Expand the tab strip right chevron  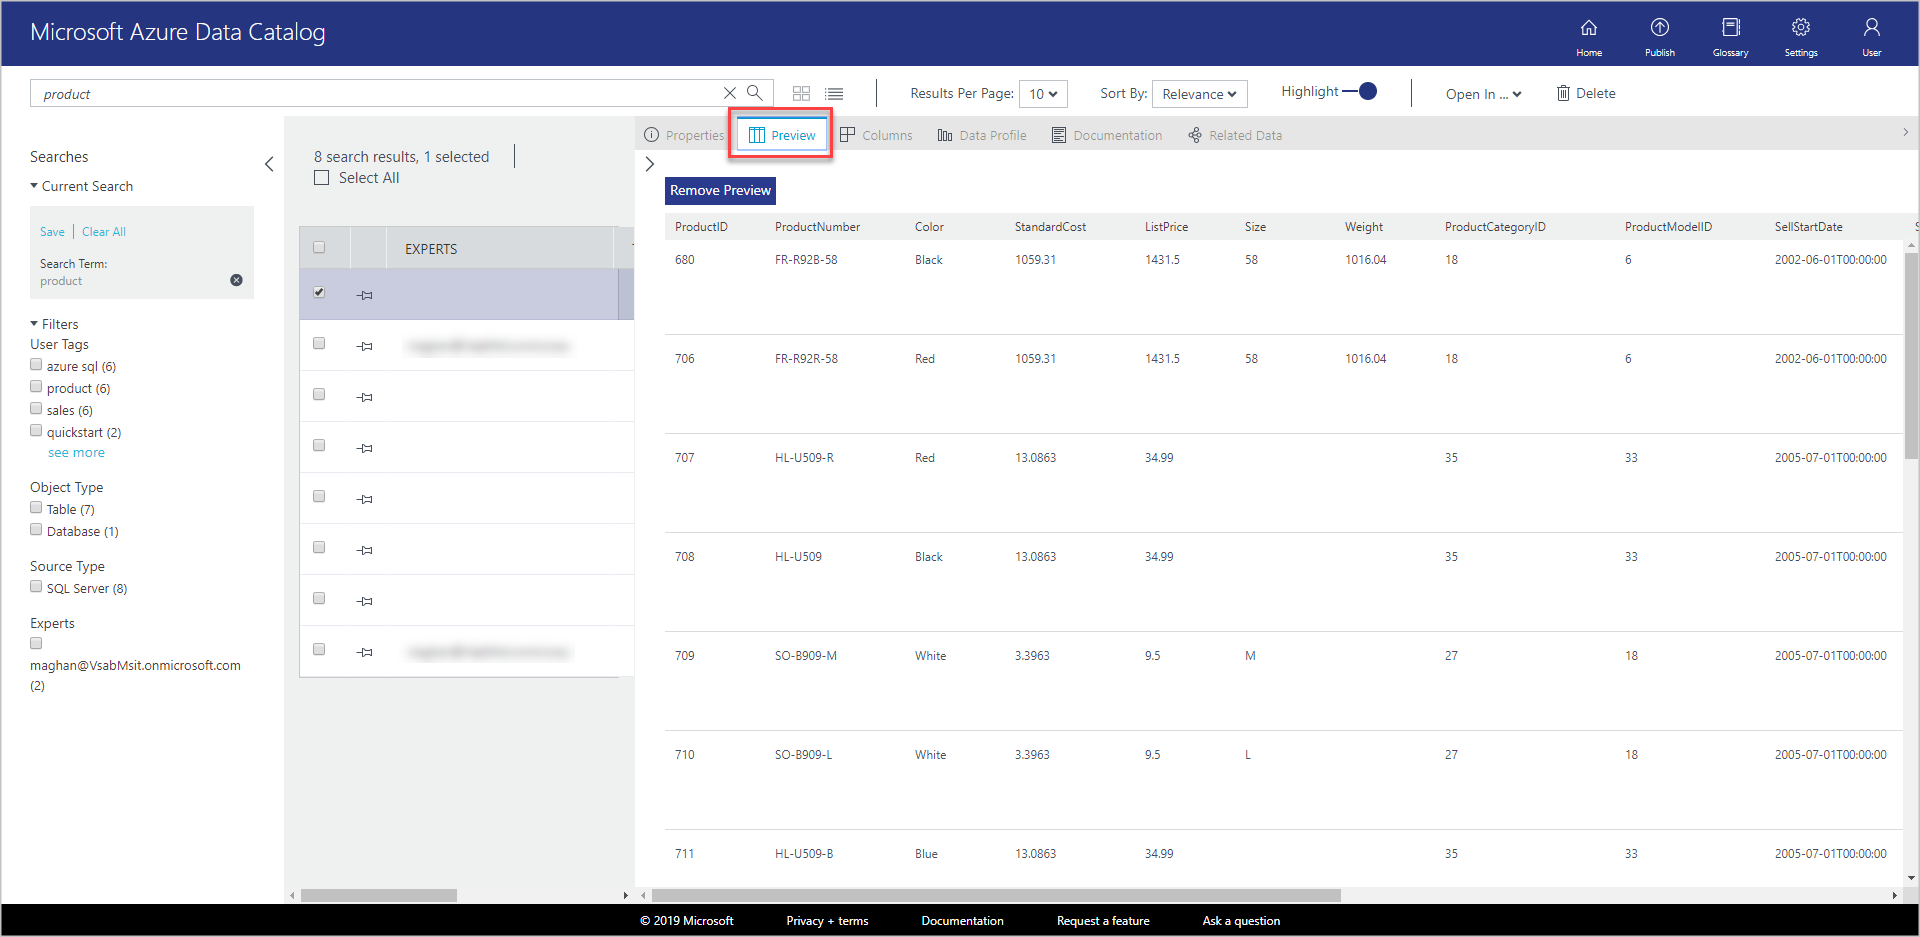click(x=1905, y=132)
